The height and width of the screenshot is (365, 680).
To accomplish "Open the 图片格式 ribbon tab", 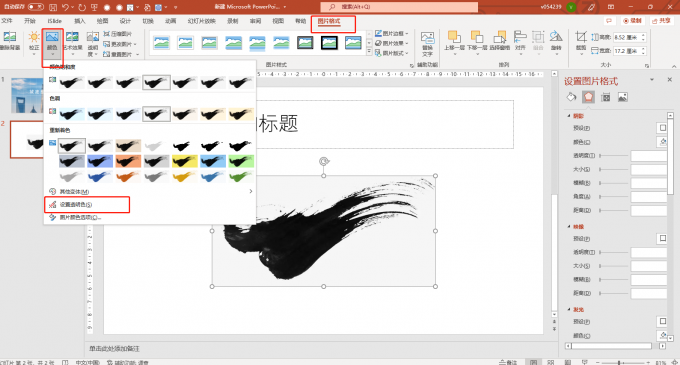I will tap(329, 21).
